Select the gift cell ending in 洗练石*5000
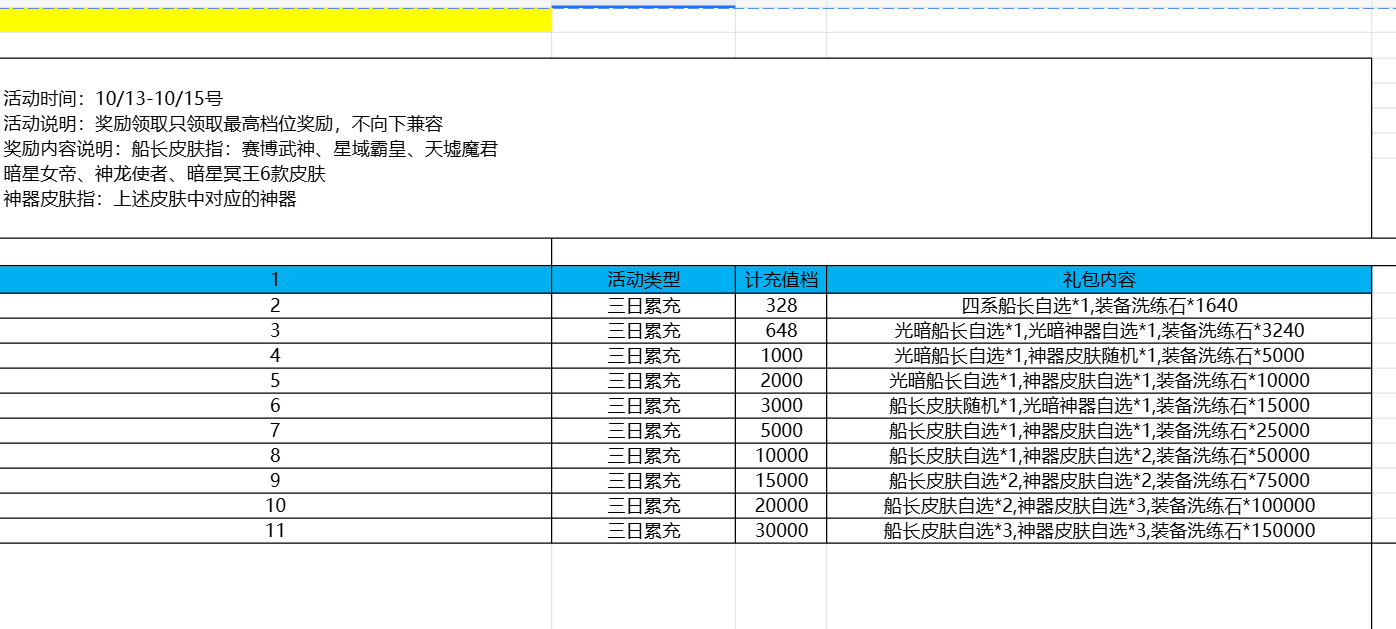 pyautogui.click(x=1099, y=356)
